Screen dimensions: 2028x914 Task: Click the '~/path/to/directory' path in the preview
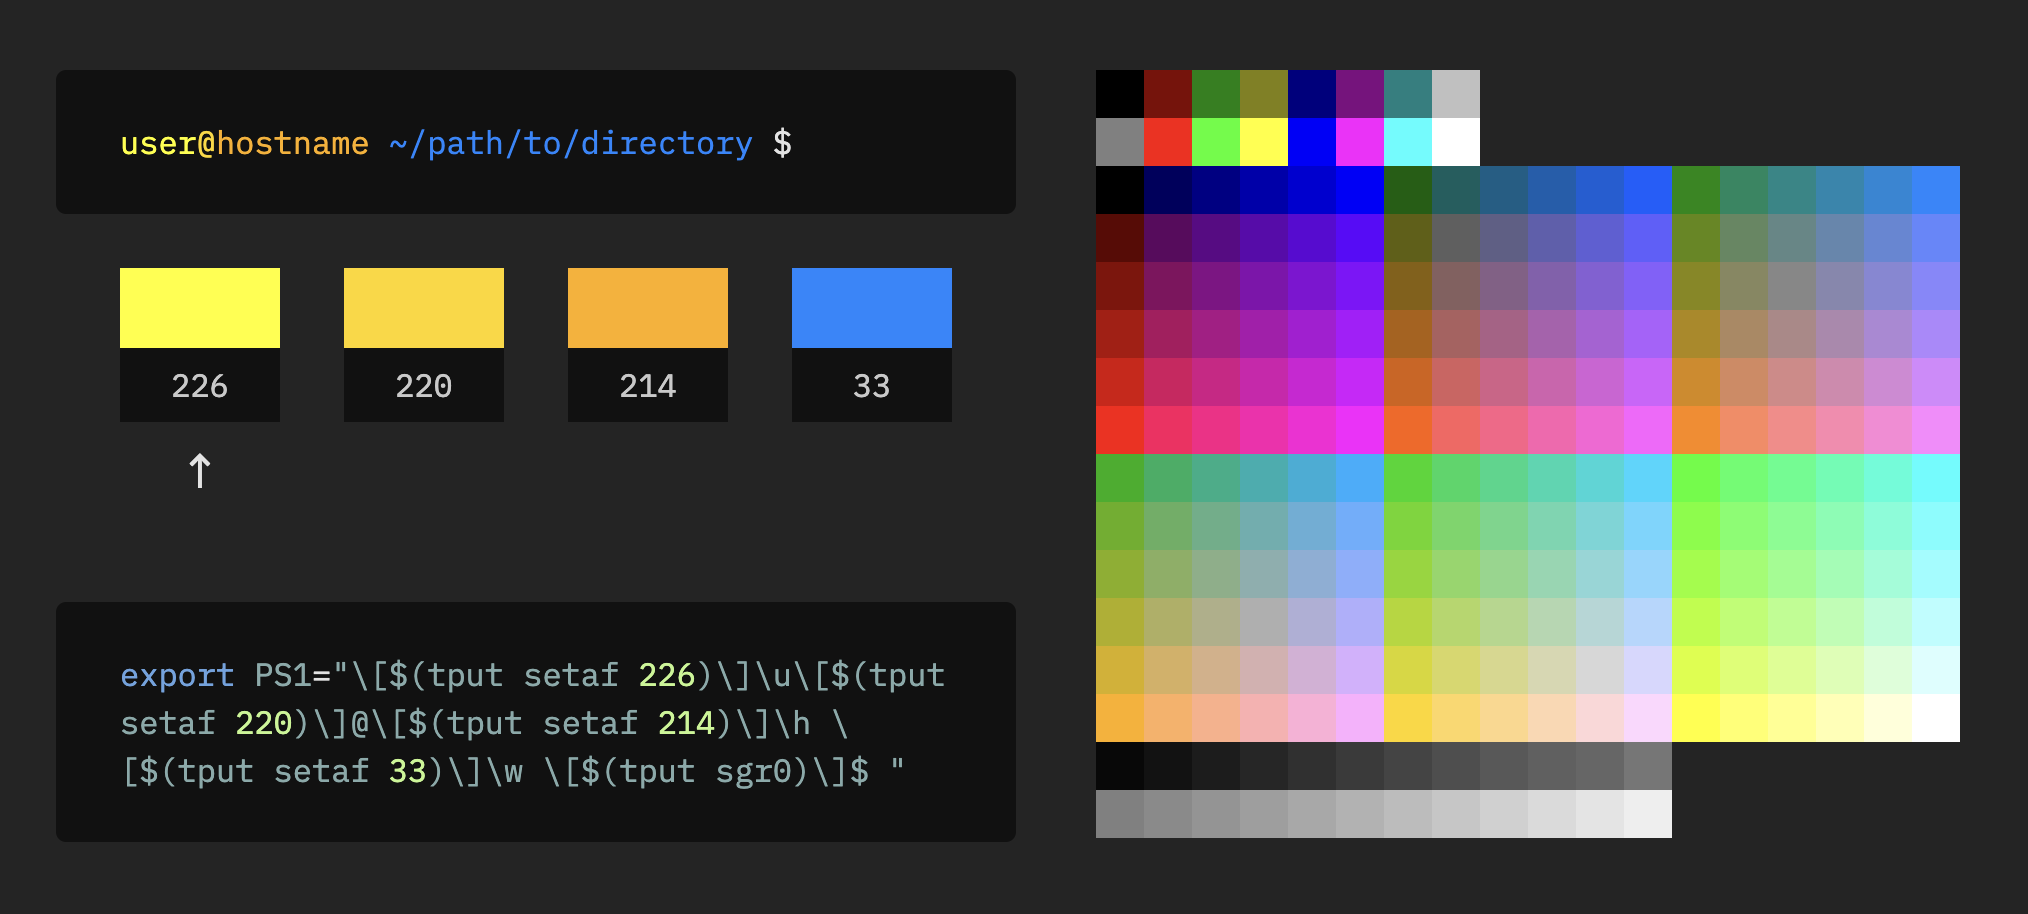[570, 144]
